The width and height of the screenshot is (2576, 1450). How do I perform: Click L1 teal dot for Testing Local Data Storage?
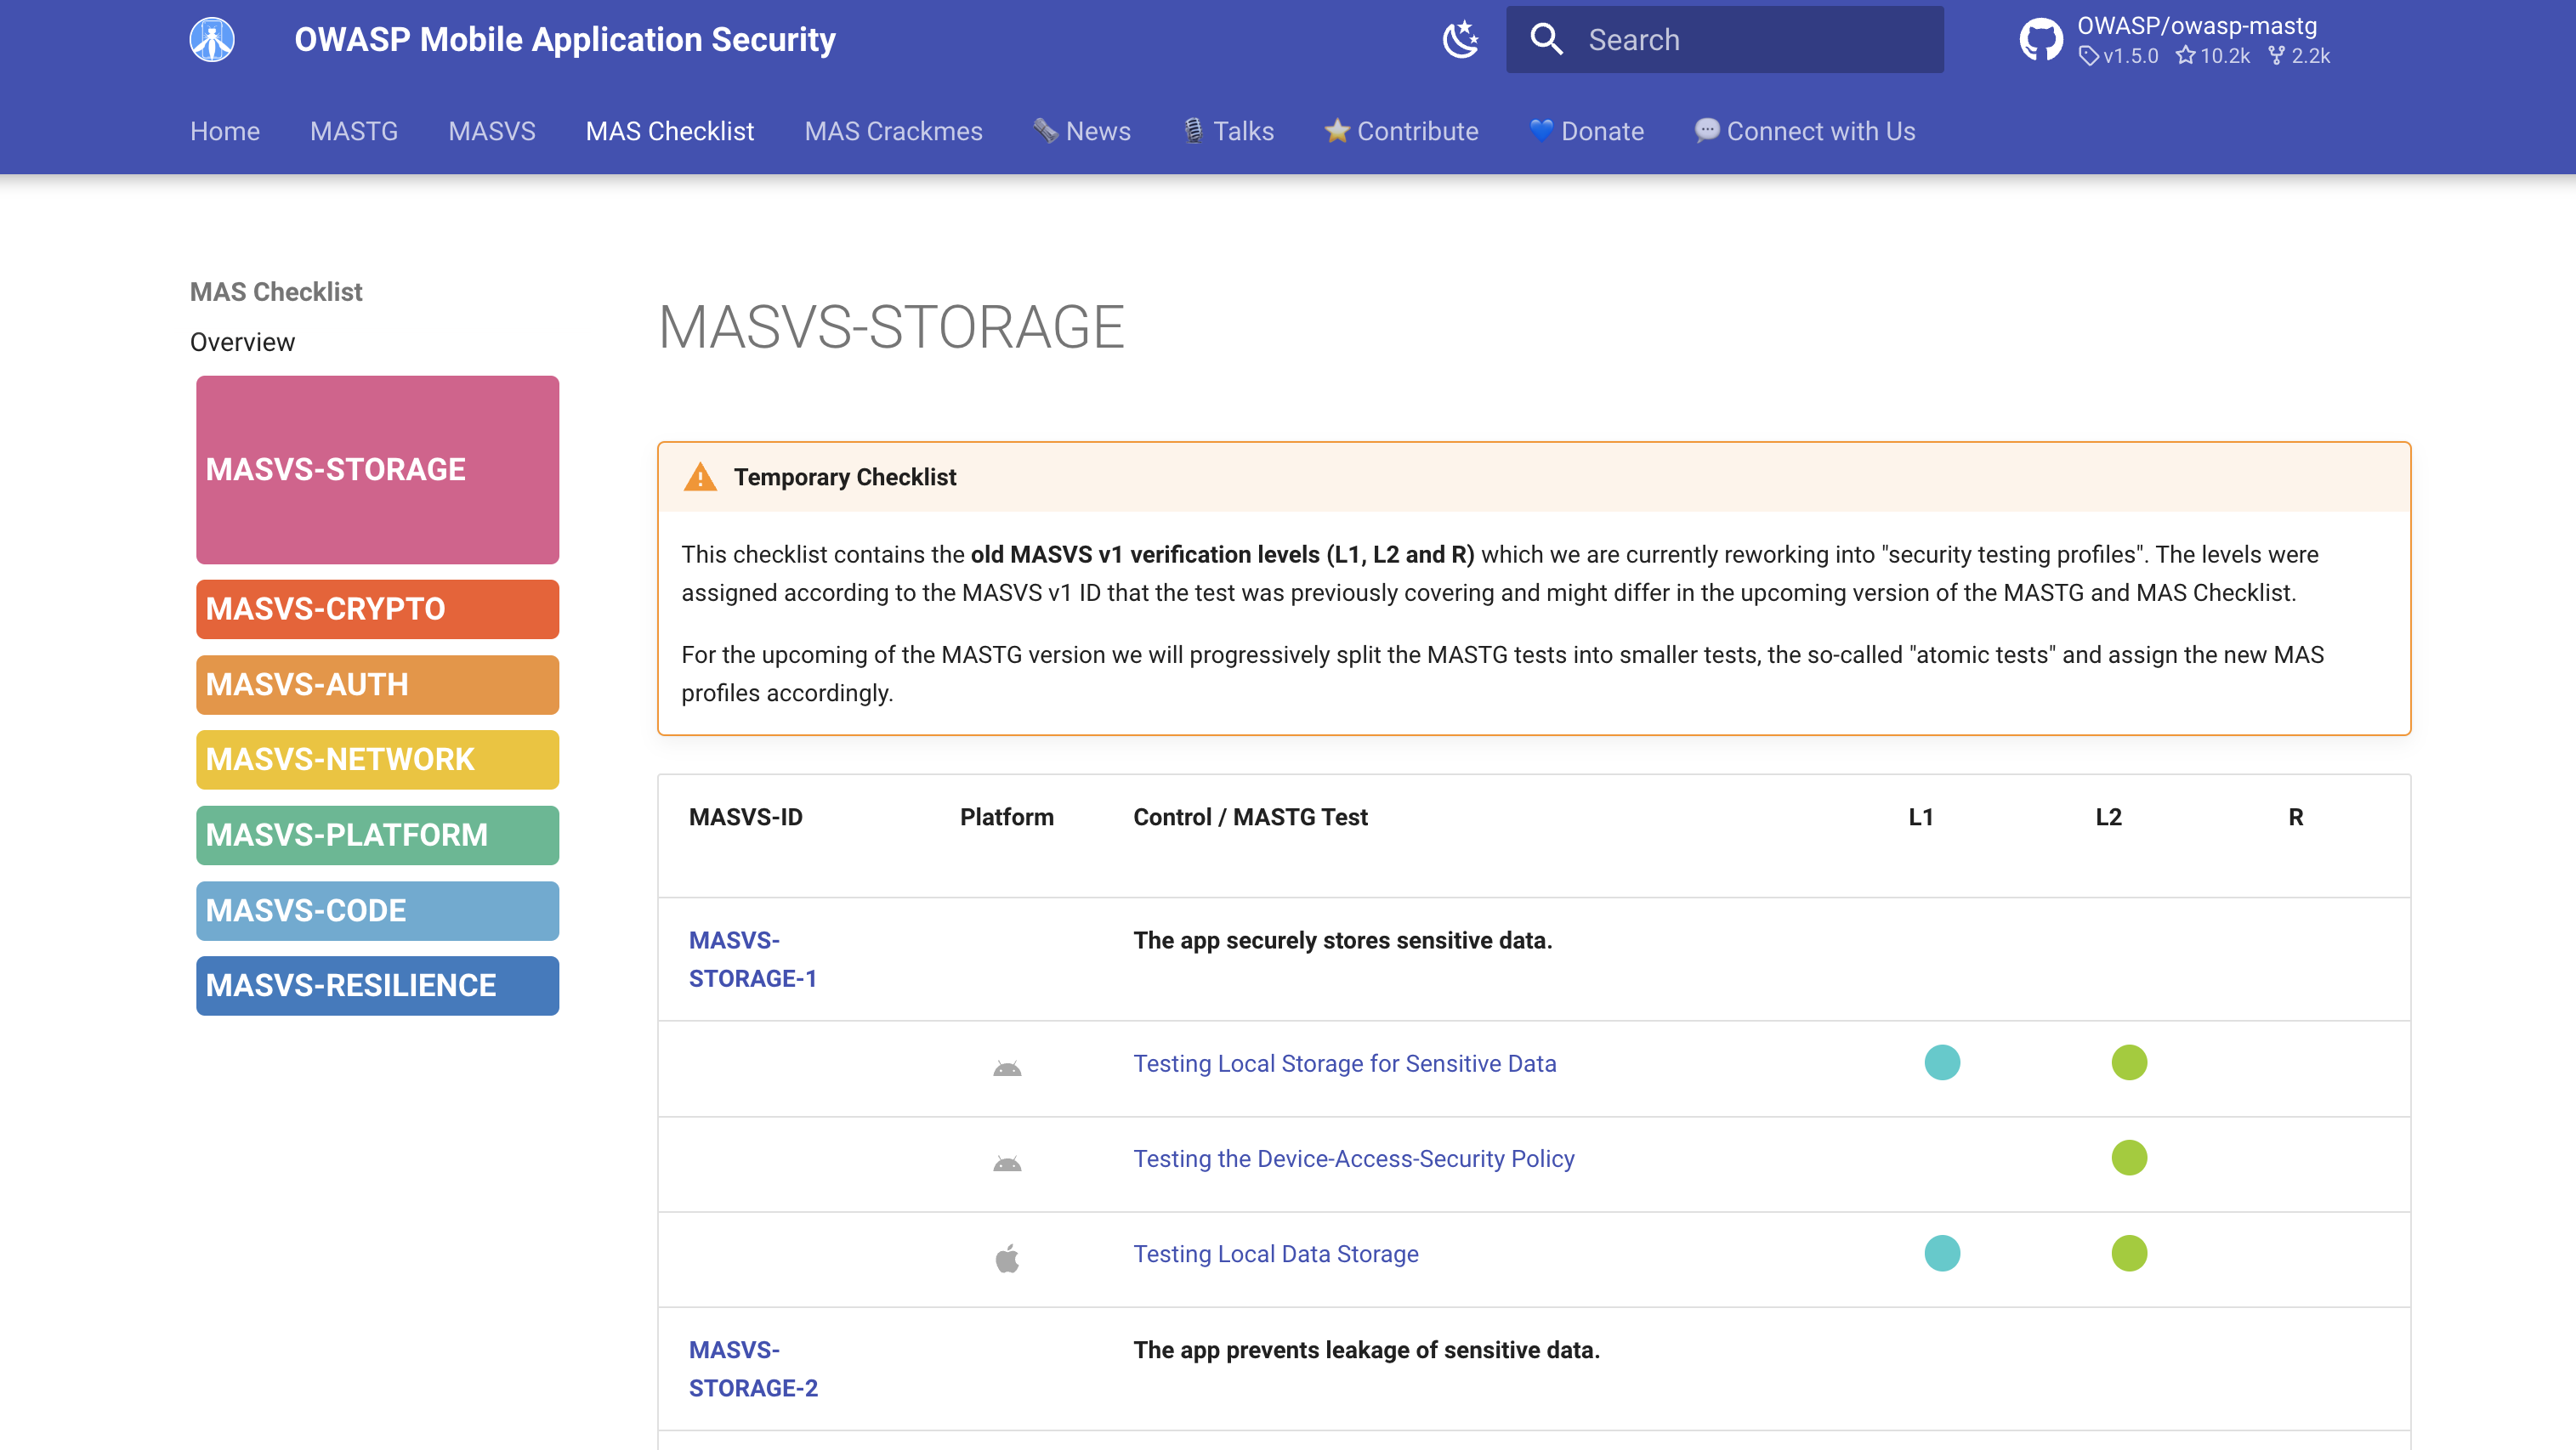(x=1942, y=1253)
